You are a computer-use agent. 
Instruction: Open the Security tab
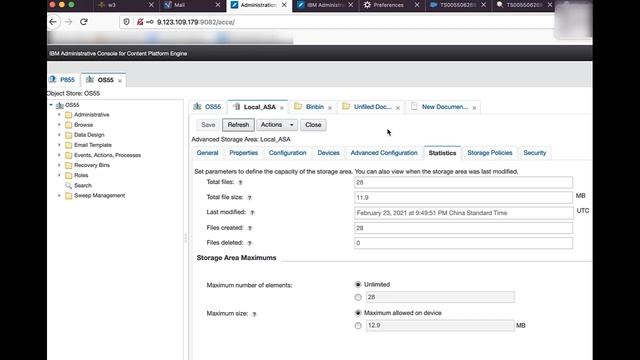coord(535,153)
